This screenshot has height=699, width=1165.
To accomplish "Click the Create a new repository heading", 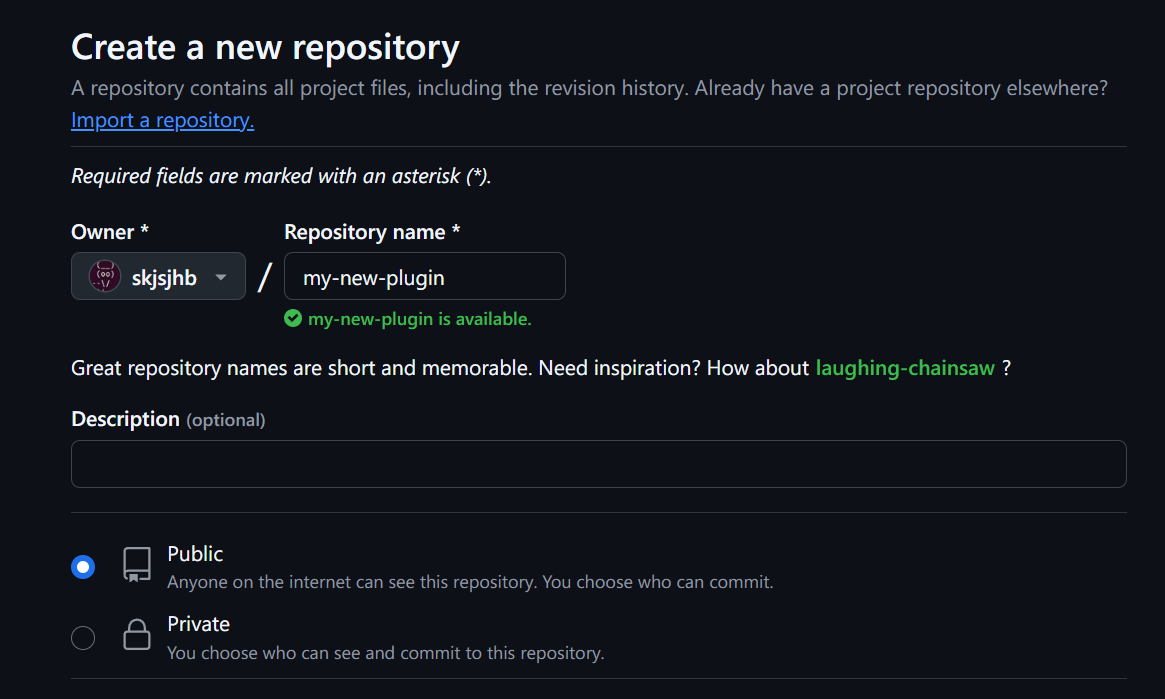I will point(264,46).
